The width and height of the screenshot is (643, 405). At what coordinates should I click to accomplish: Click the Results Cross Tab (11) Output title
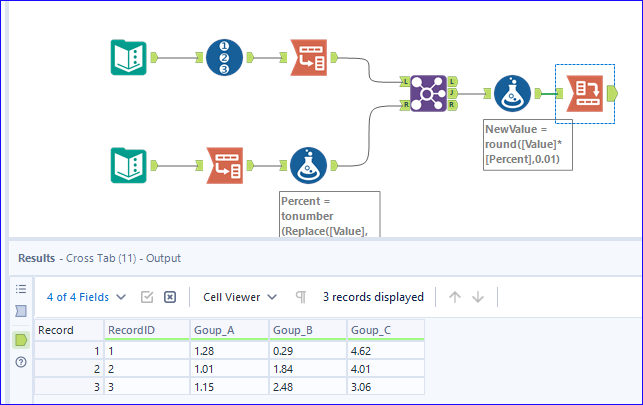click(99, 258)
